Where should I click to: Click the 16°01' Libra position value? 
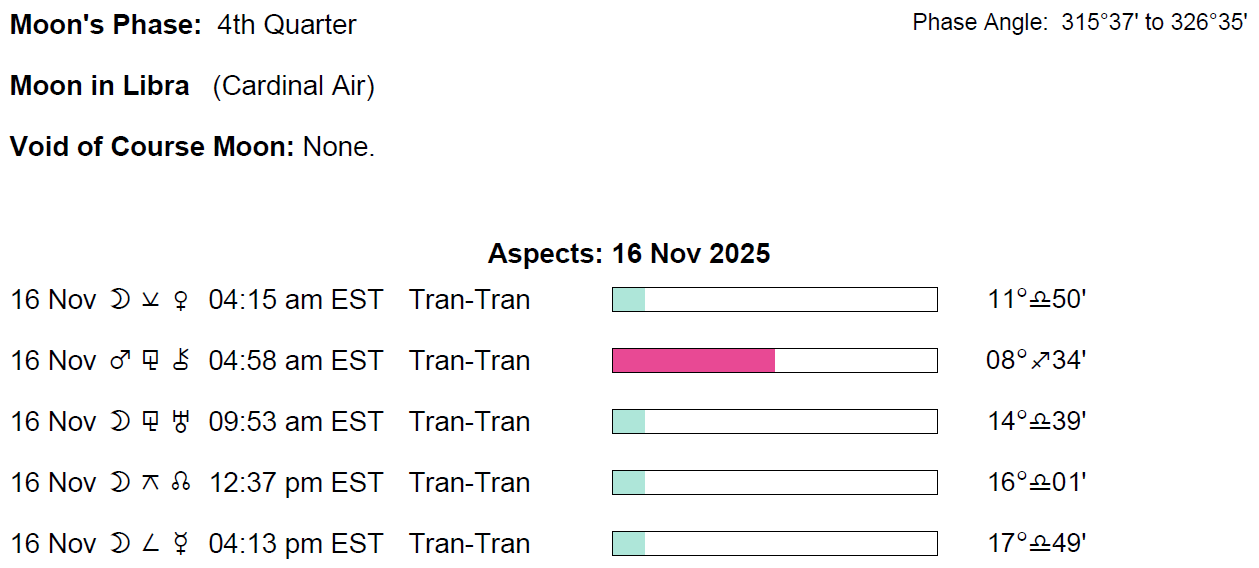click(1036, 483)
